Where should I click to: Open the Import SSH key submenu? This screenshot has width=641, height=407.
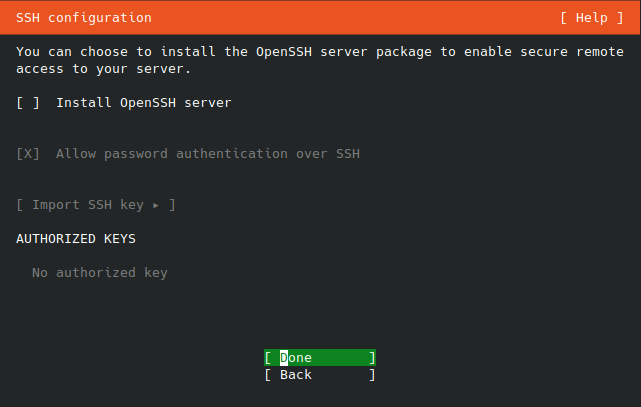coord(96,205)
